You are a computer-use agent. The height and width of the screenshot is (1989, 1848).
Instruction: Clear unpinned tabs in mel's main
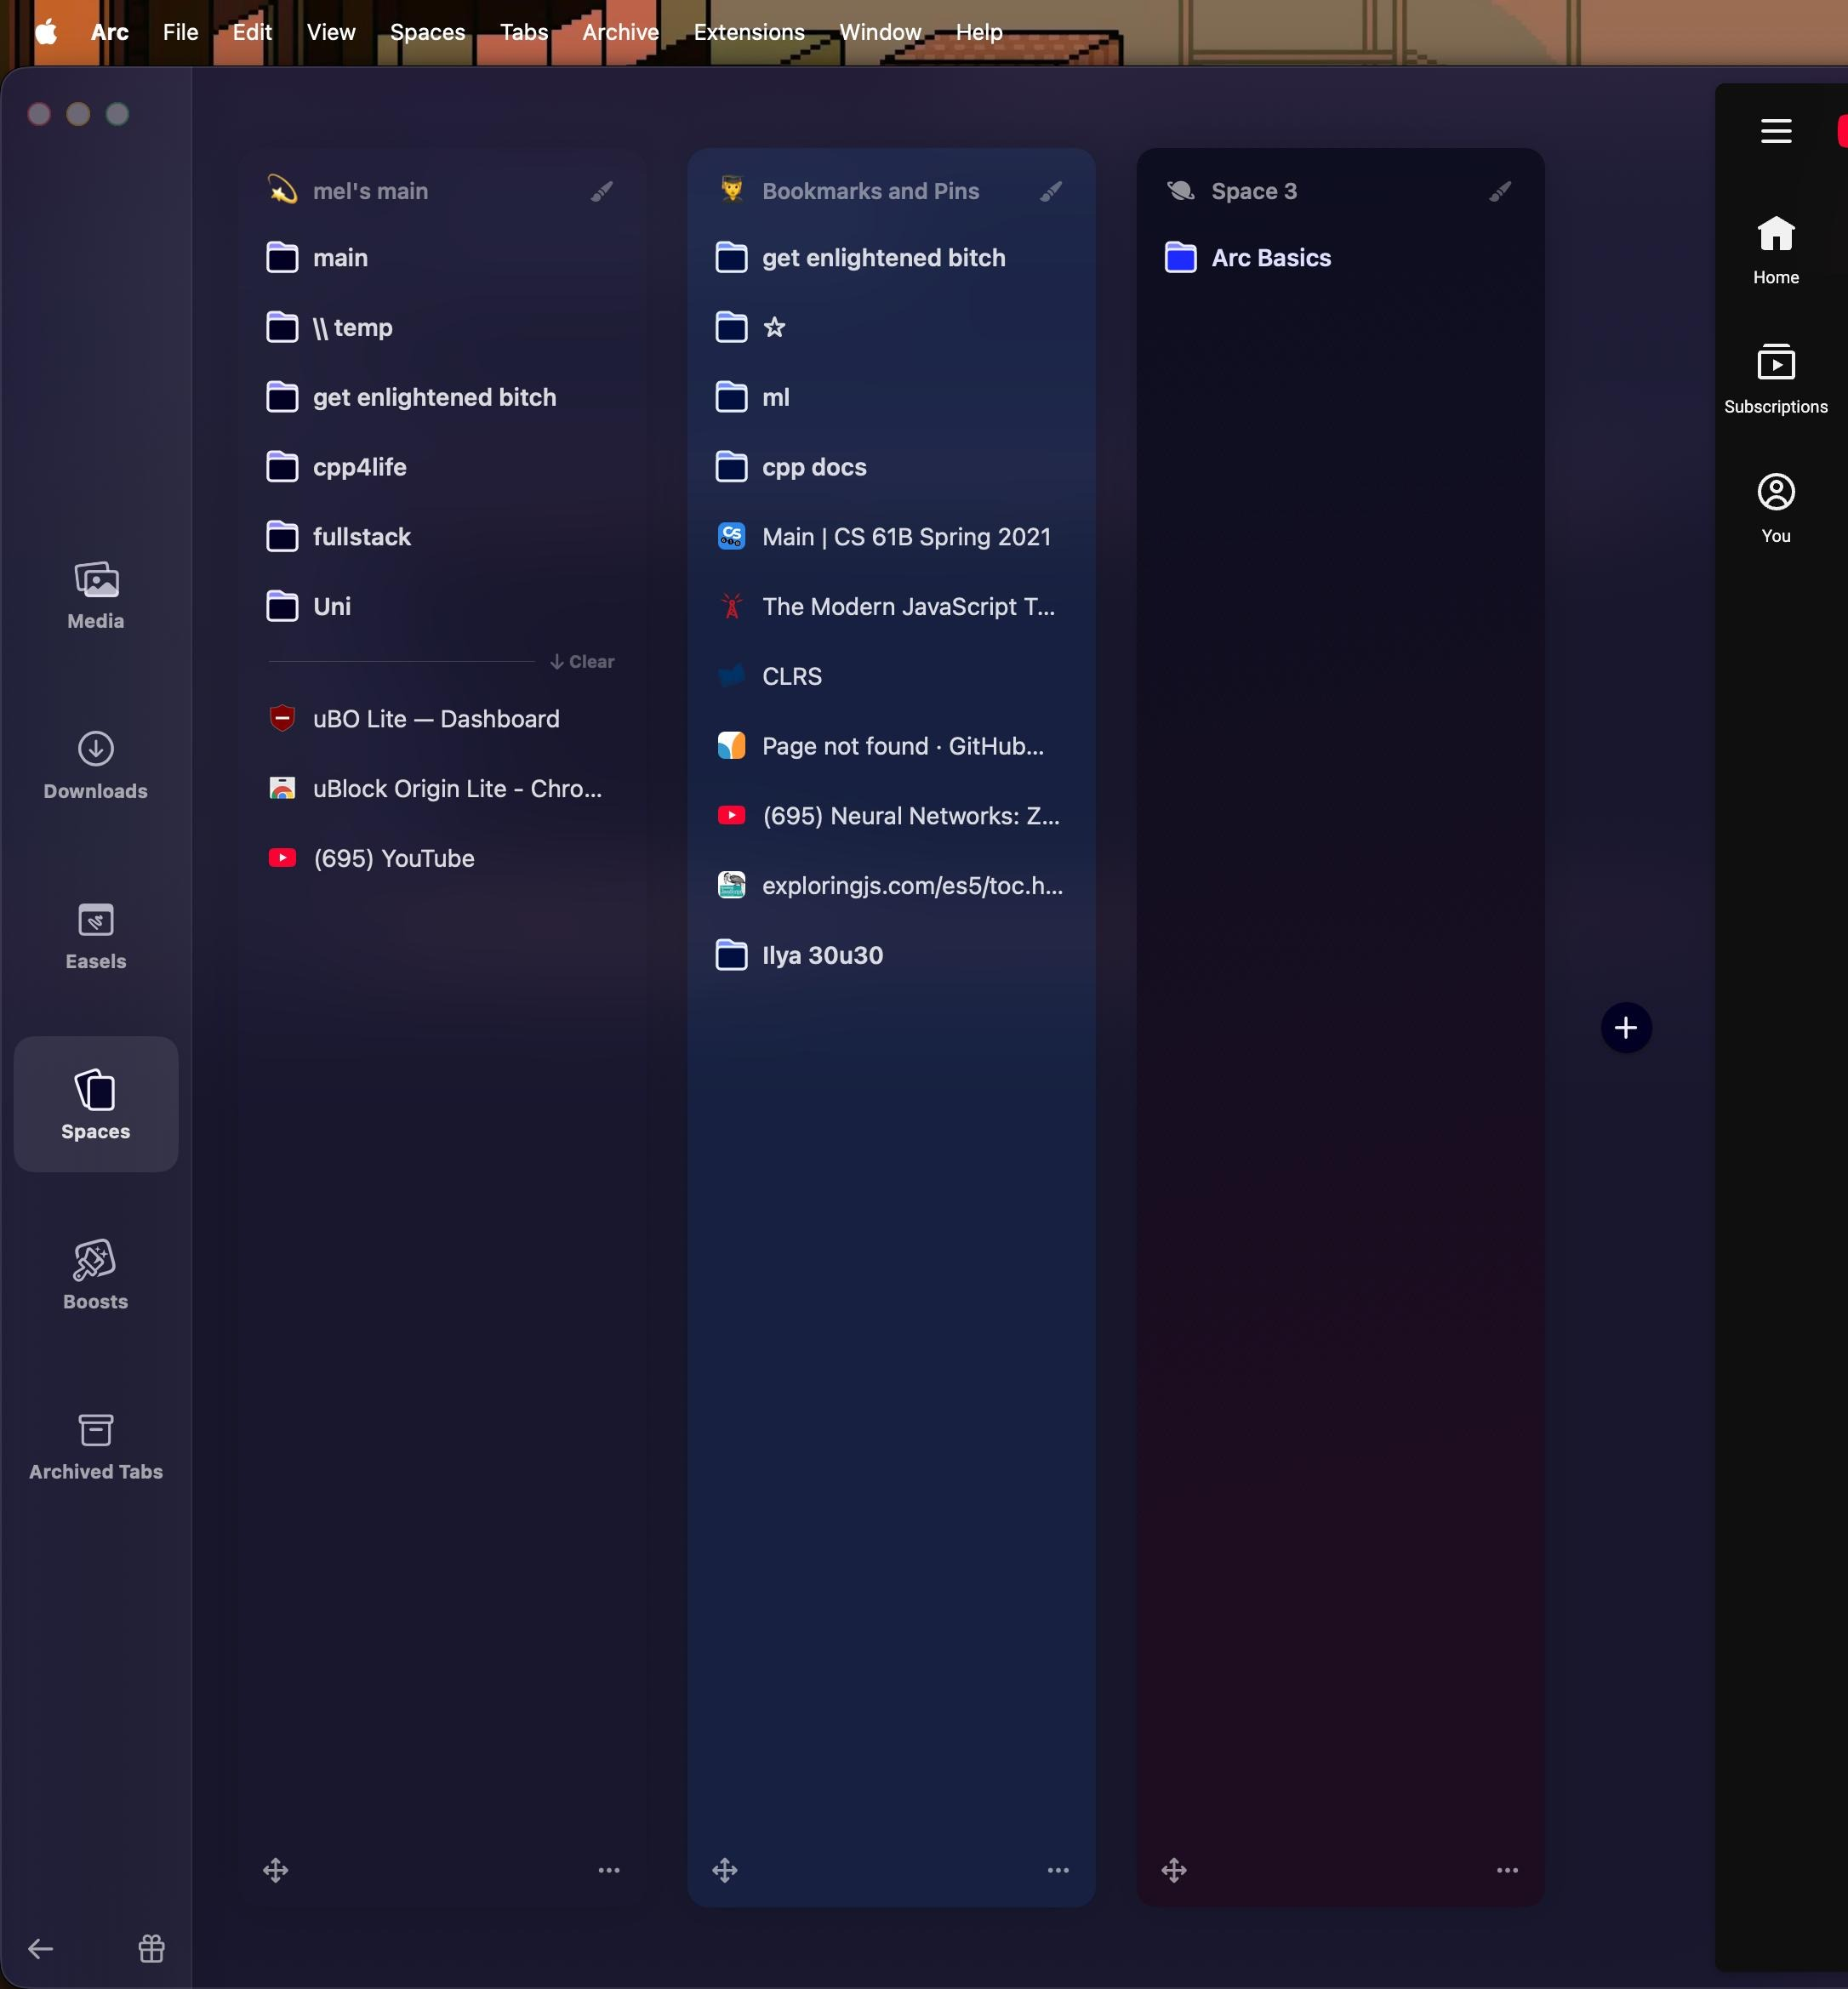point(582,662)
